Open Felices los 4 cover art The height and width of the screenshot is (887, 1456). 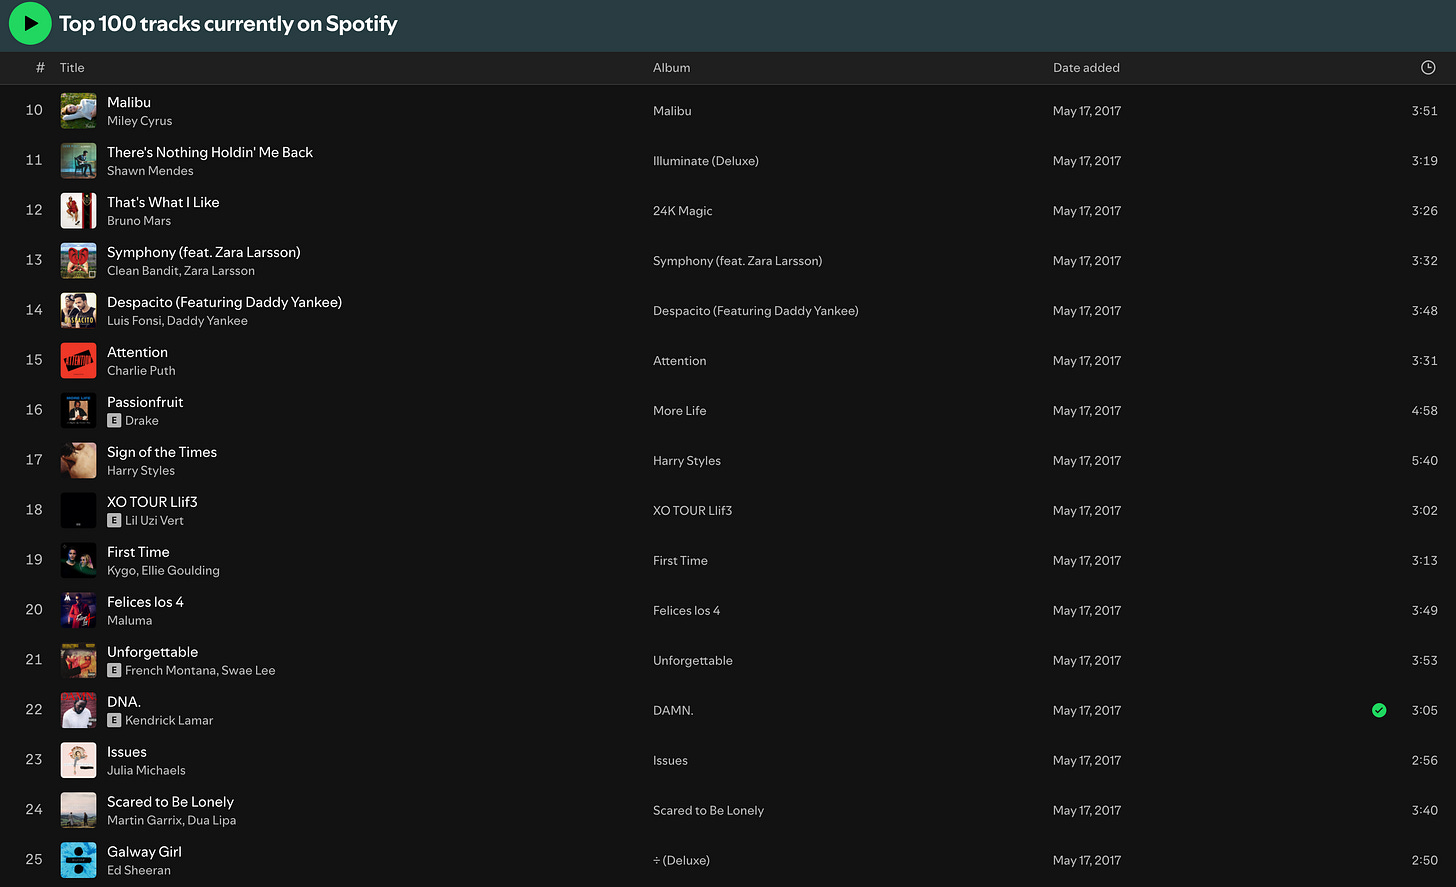click(x=79, y=611)
